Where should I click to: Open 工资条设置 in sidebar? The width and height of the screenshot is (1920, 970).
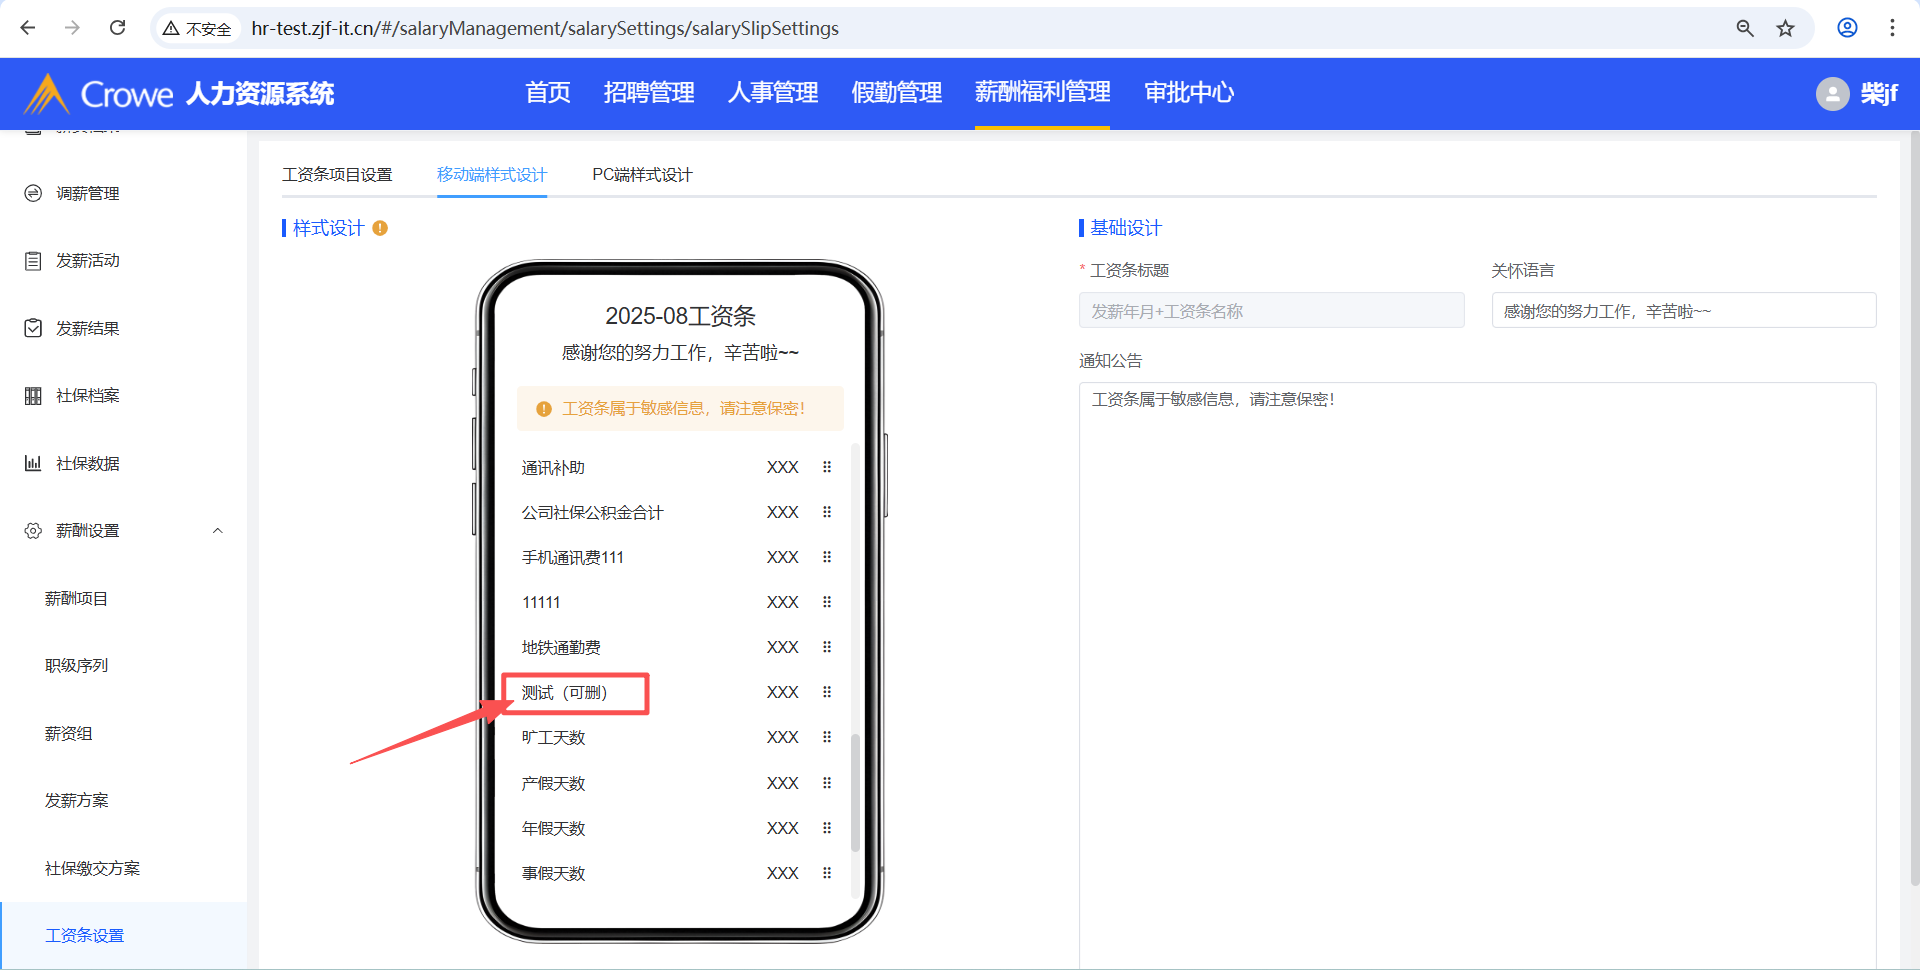point(84,936)
